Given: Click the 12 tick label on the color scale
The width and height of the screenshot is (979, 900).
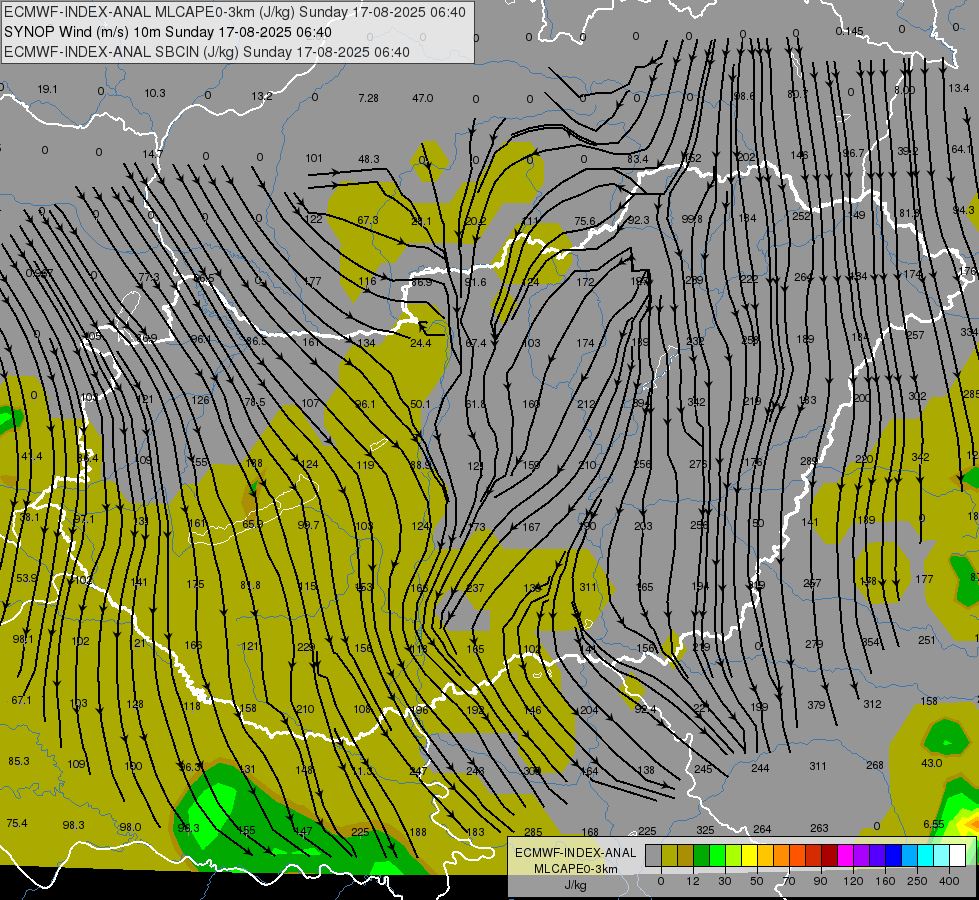Looking at the screenshot, I should (693, 881).
